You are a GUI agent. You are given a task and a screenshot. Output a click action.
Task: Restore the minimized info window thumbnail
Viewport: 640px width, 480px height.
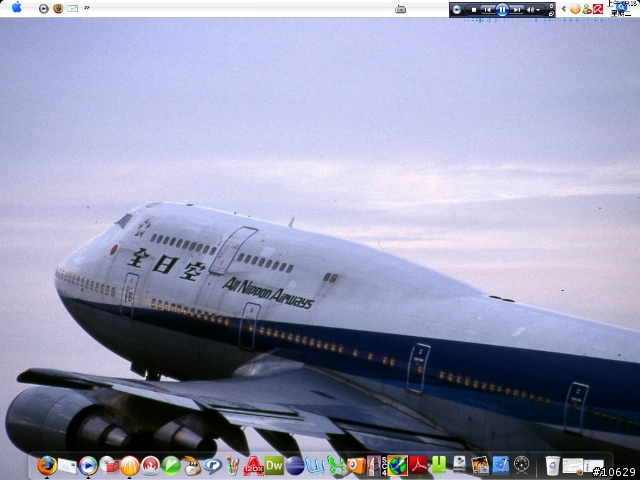tap(594, 466)
